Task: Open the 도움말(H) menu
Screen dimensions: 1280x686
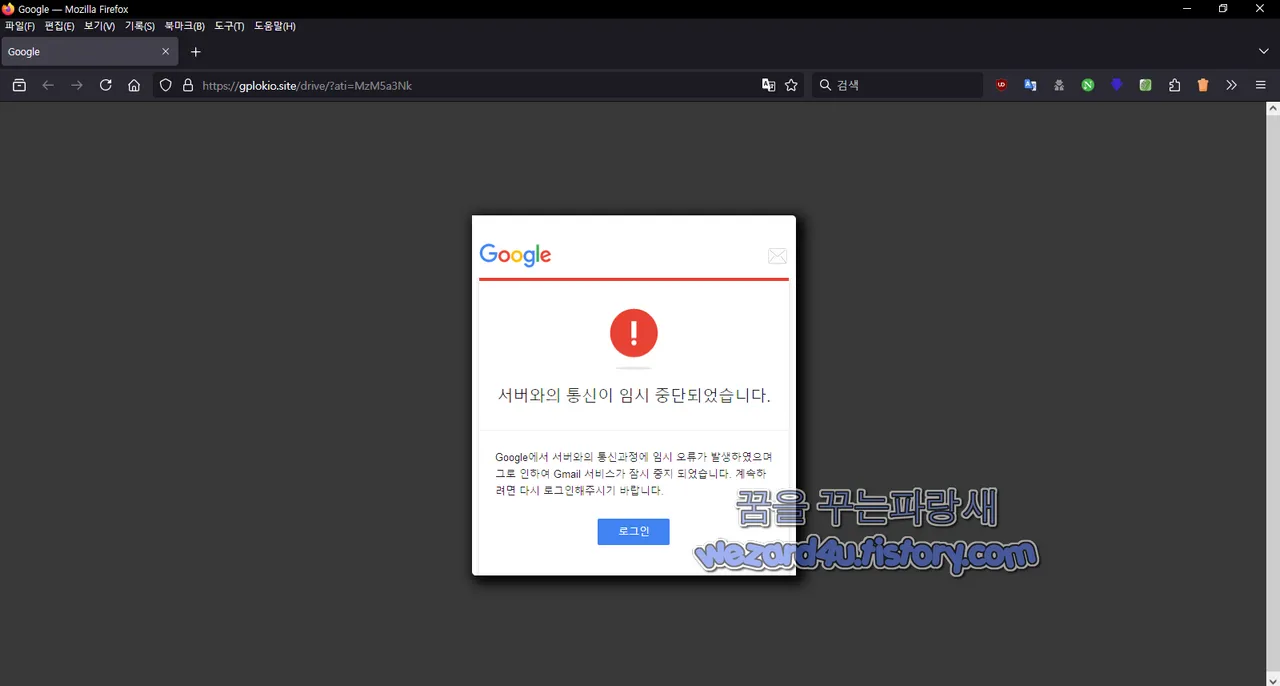Action: [x=275, y=26]
